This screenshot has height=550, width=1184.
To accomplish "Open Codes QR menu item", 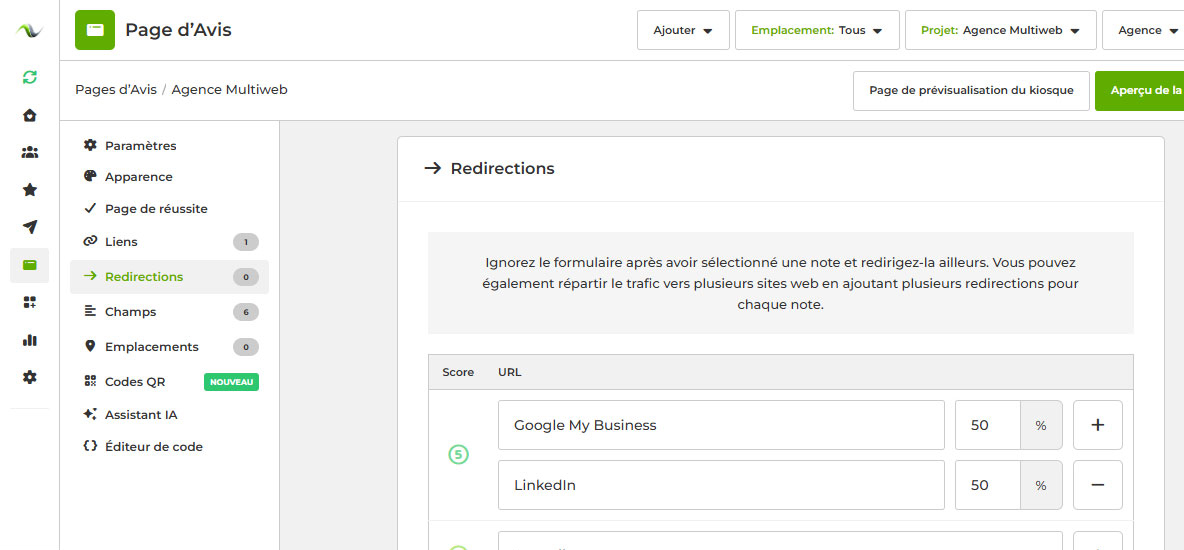I will (x=135, y=382).
